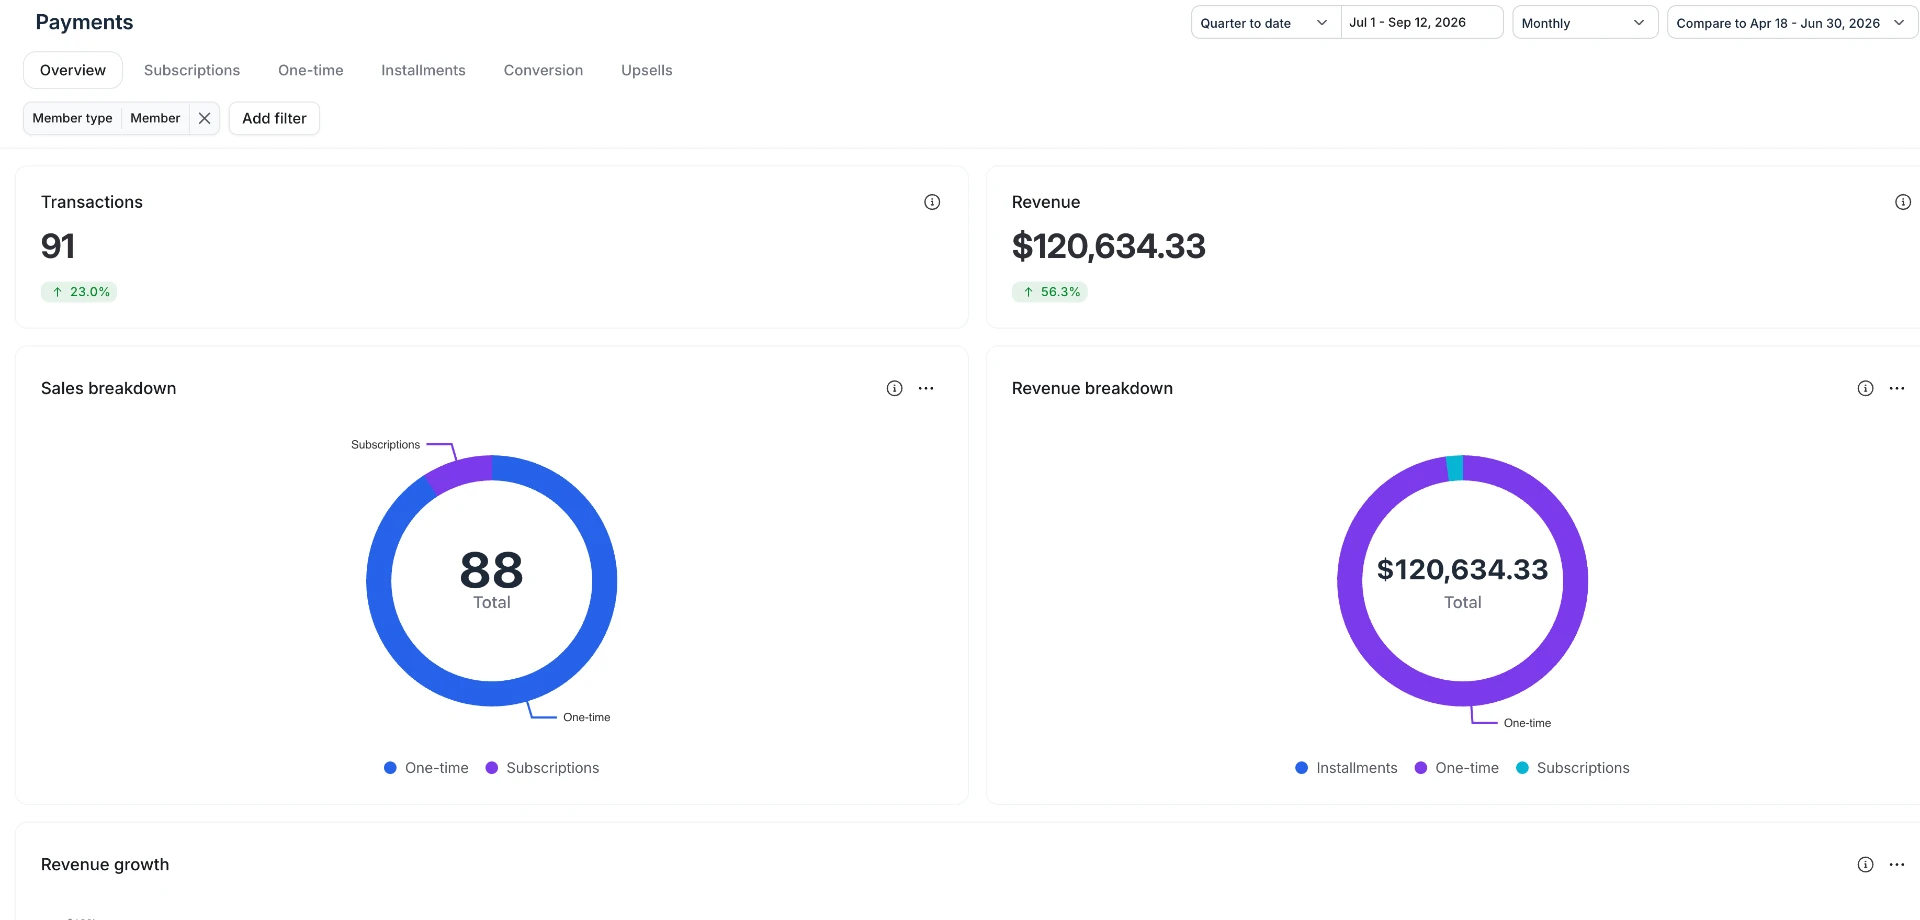This screenshot has width=1920, height=920.
Task: Show info for Revenue growth section
Action: (1865, 865)
